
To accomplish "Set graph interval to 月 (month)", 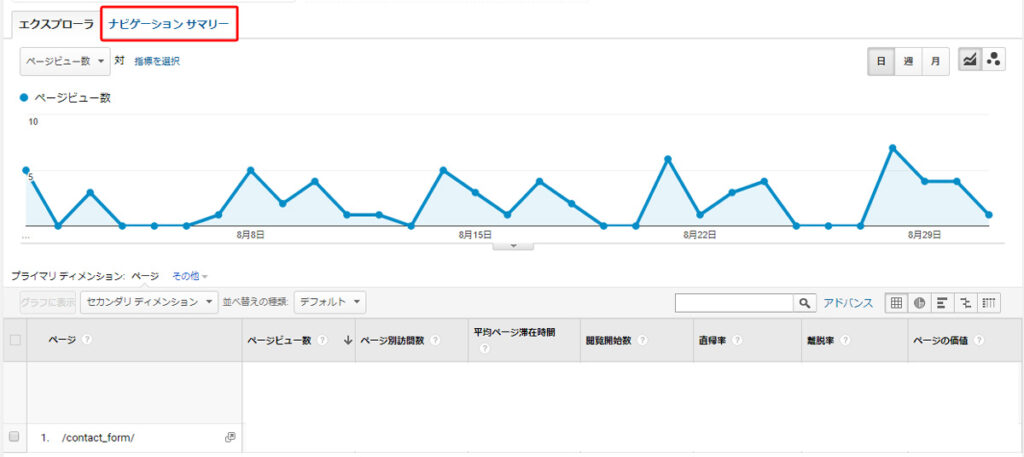I will (934, 61).
